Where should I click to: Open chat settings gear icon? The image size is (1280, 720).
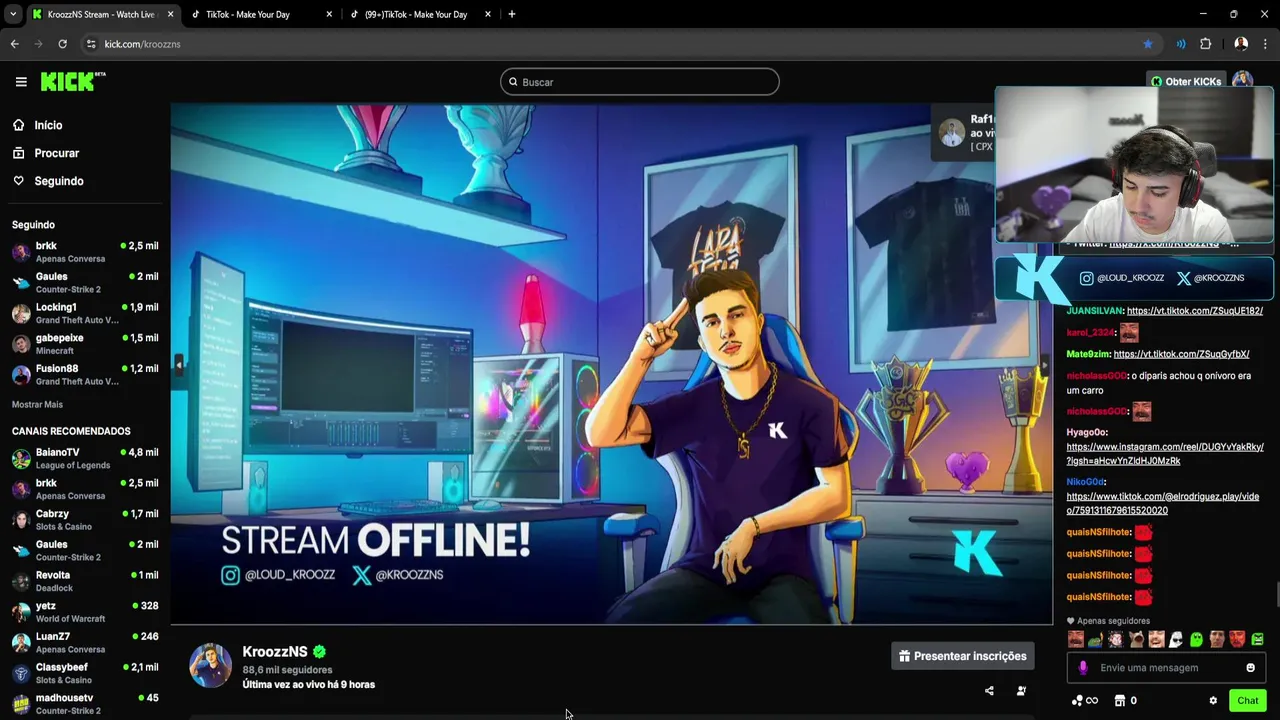1213,701
